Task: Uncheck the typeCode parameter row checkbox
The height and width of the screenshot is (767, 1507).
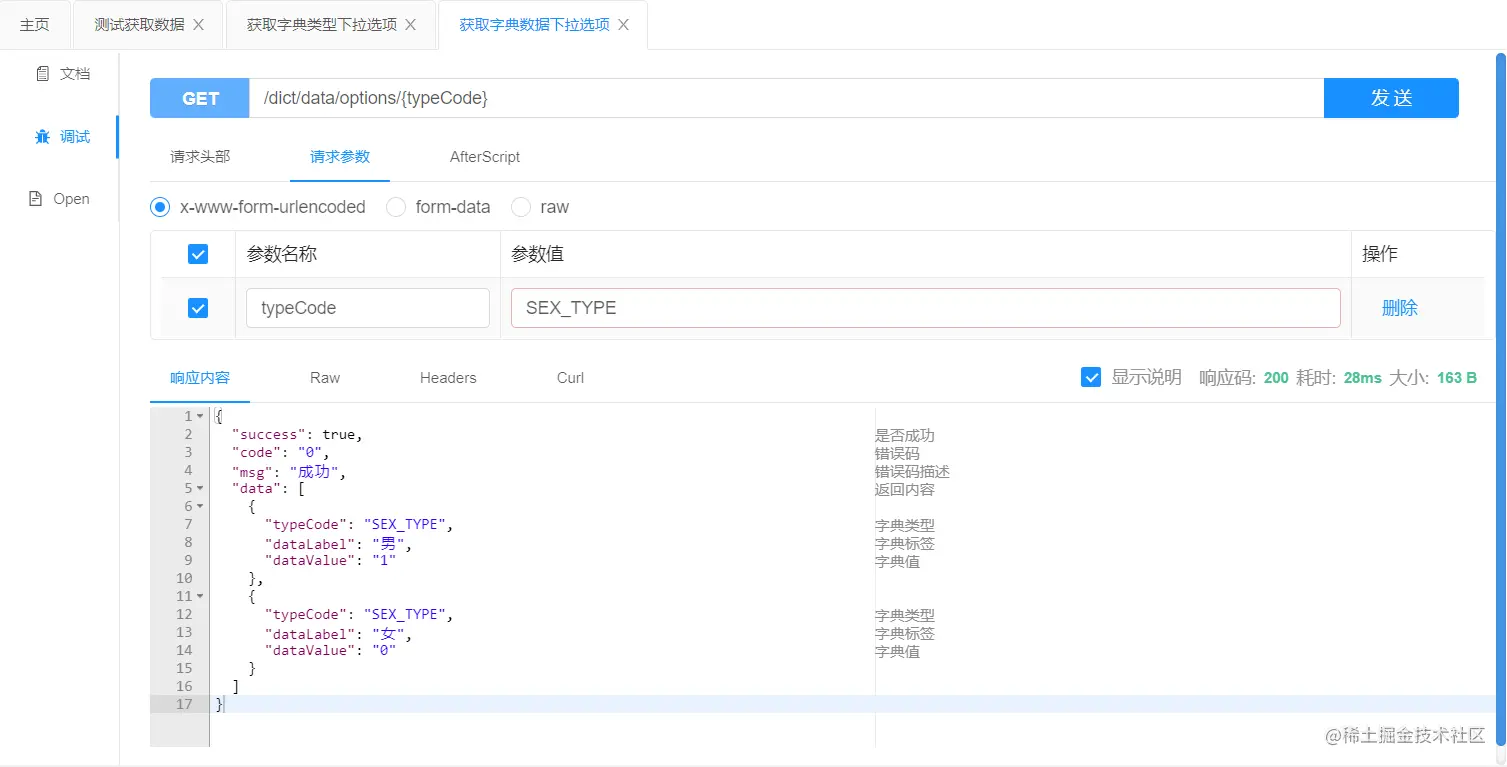Action: (x=198, y=308)
